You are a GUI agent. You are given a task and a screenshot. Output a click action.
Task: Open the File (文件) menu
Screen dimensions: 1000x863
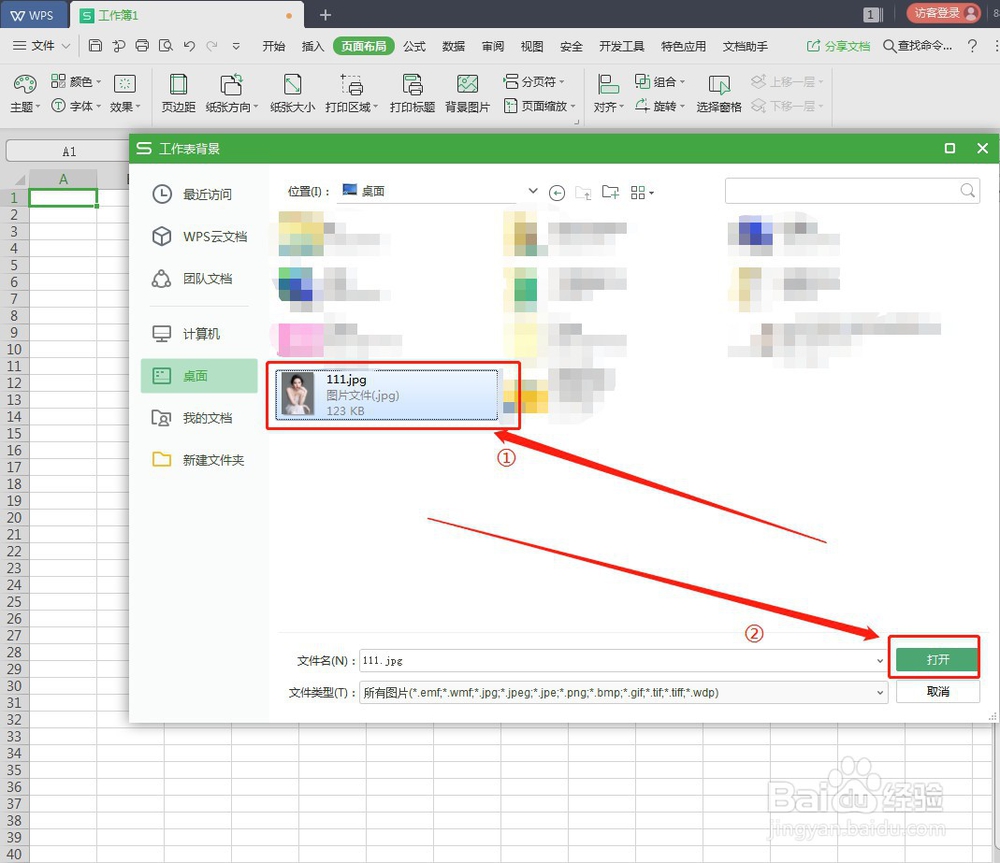pos(41,46)
